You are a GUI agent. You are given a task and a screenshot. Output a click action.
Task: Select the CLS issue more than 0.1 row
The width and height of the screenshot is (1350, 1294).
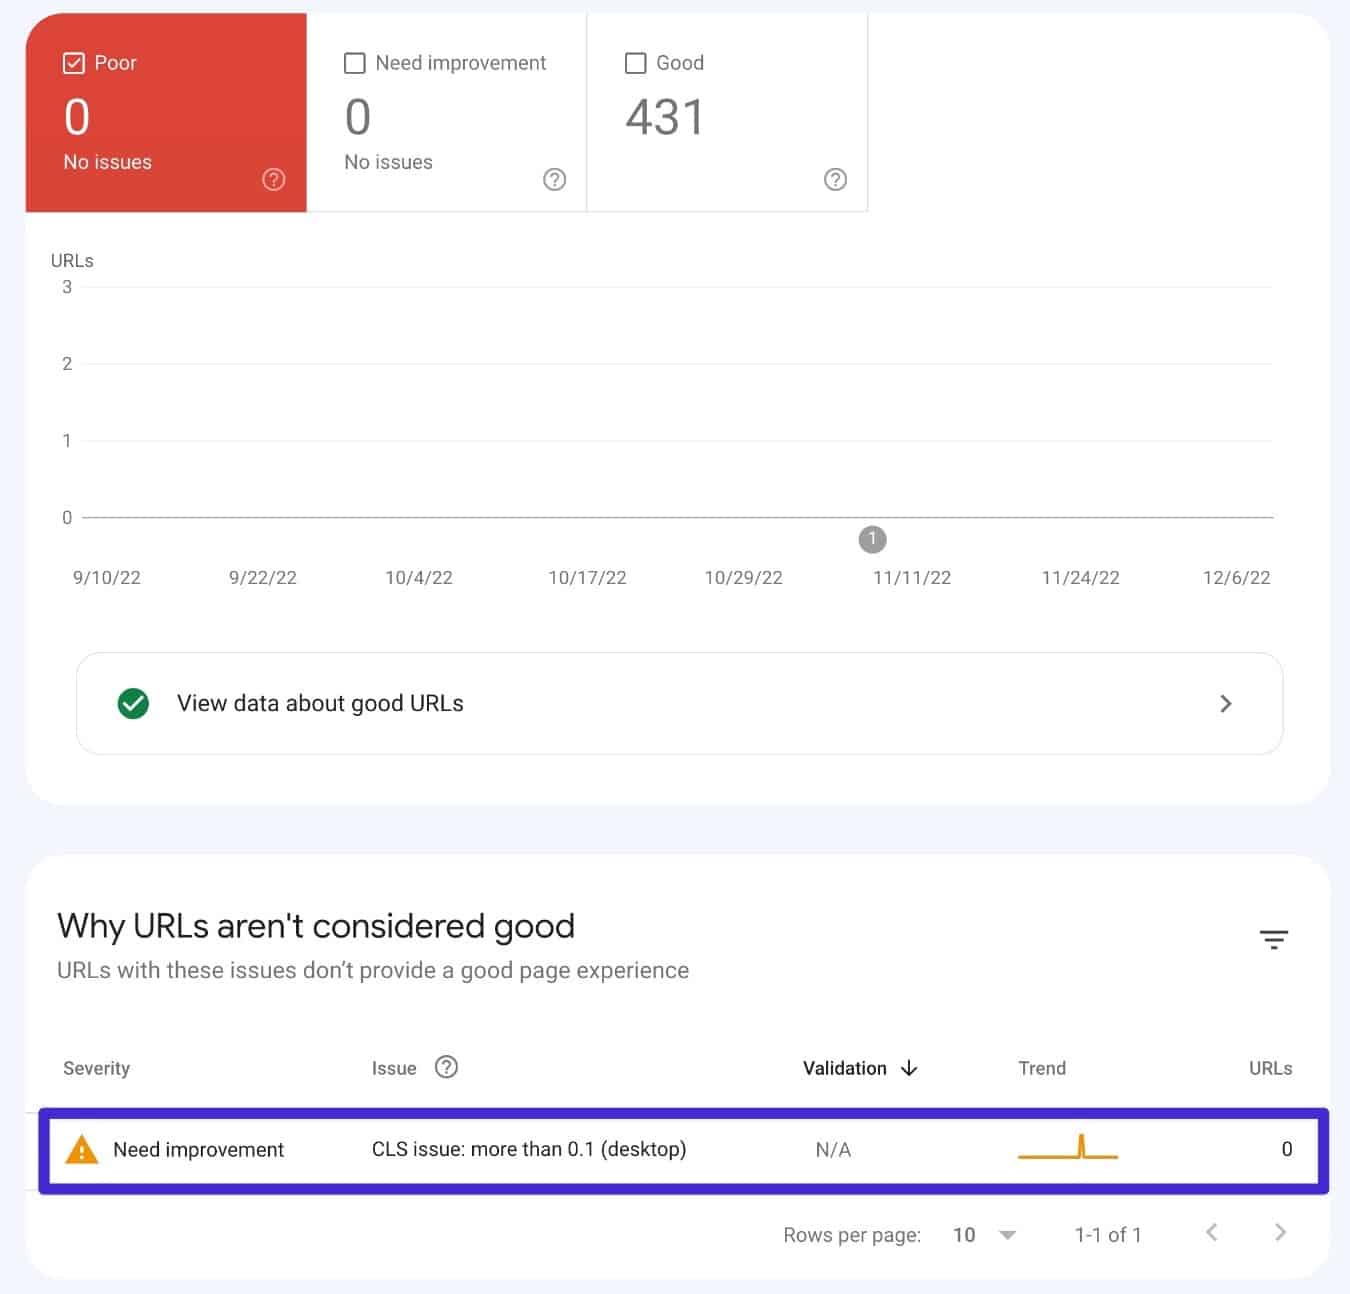[530, 1149]
